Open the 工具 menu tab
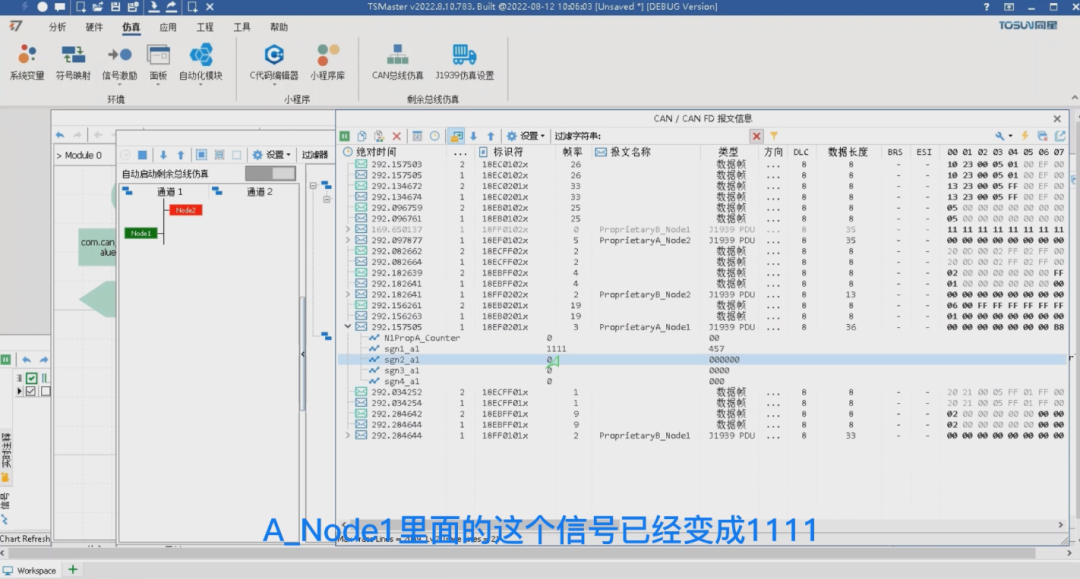The width and height of the screenshot is (1080, 579). 242,27
